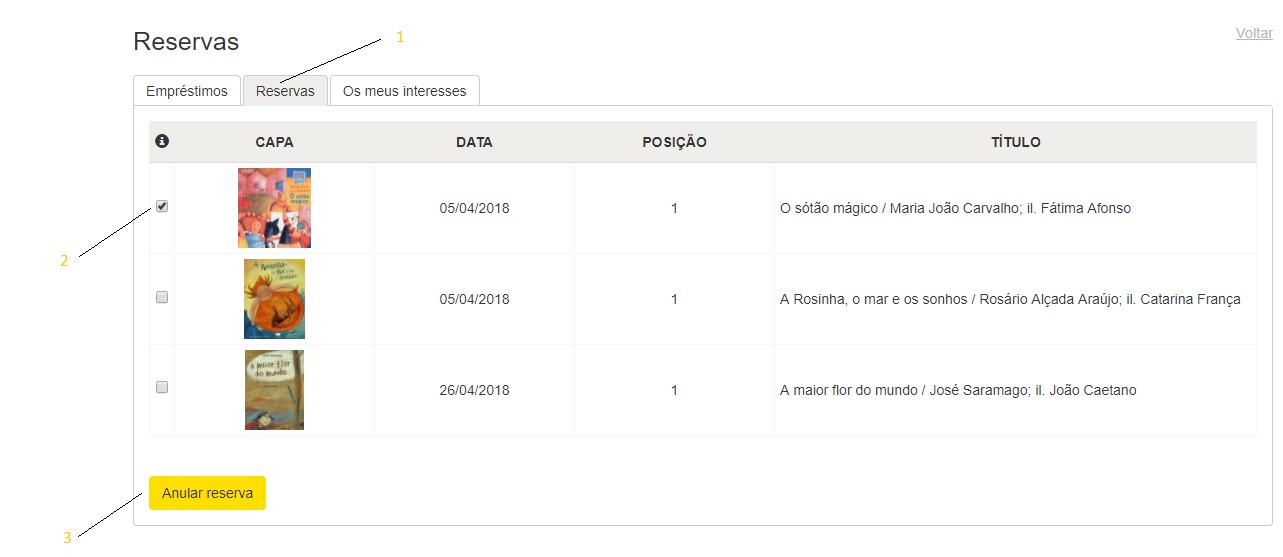
Task: Click the Anular reserva button
Action: [x=207, y=493]
